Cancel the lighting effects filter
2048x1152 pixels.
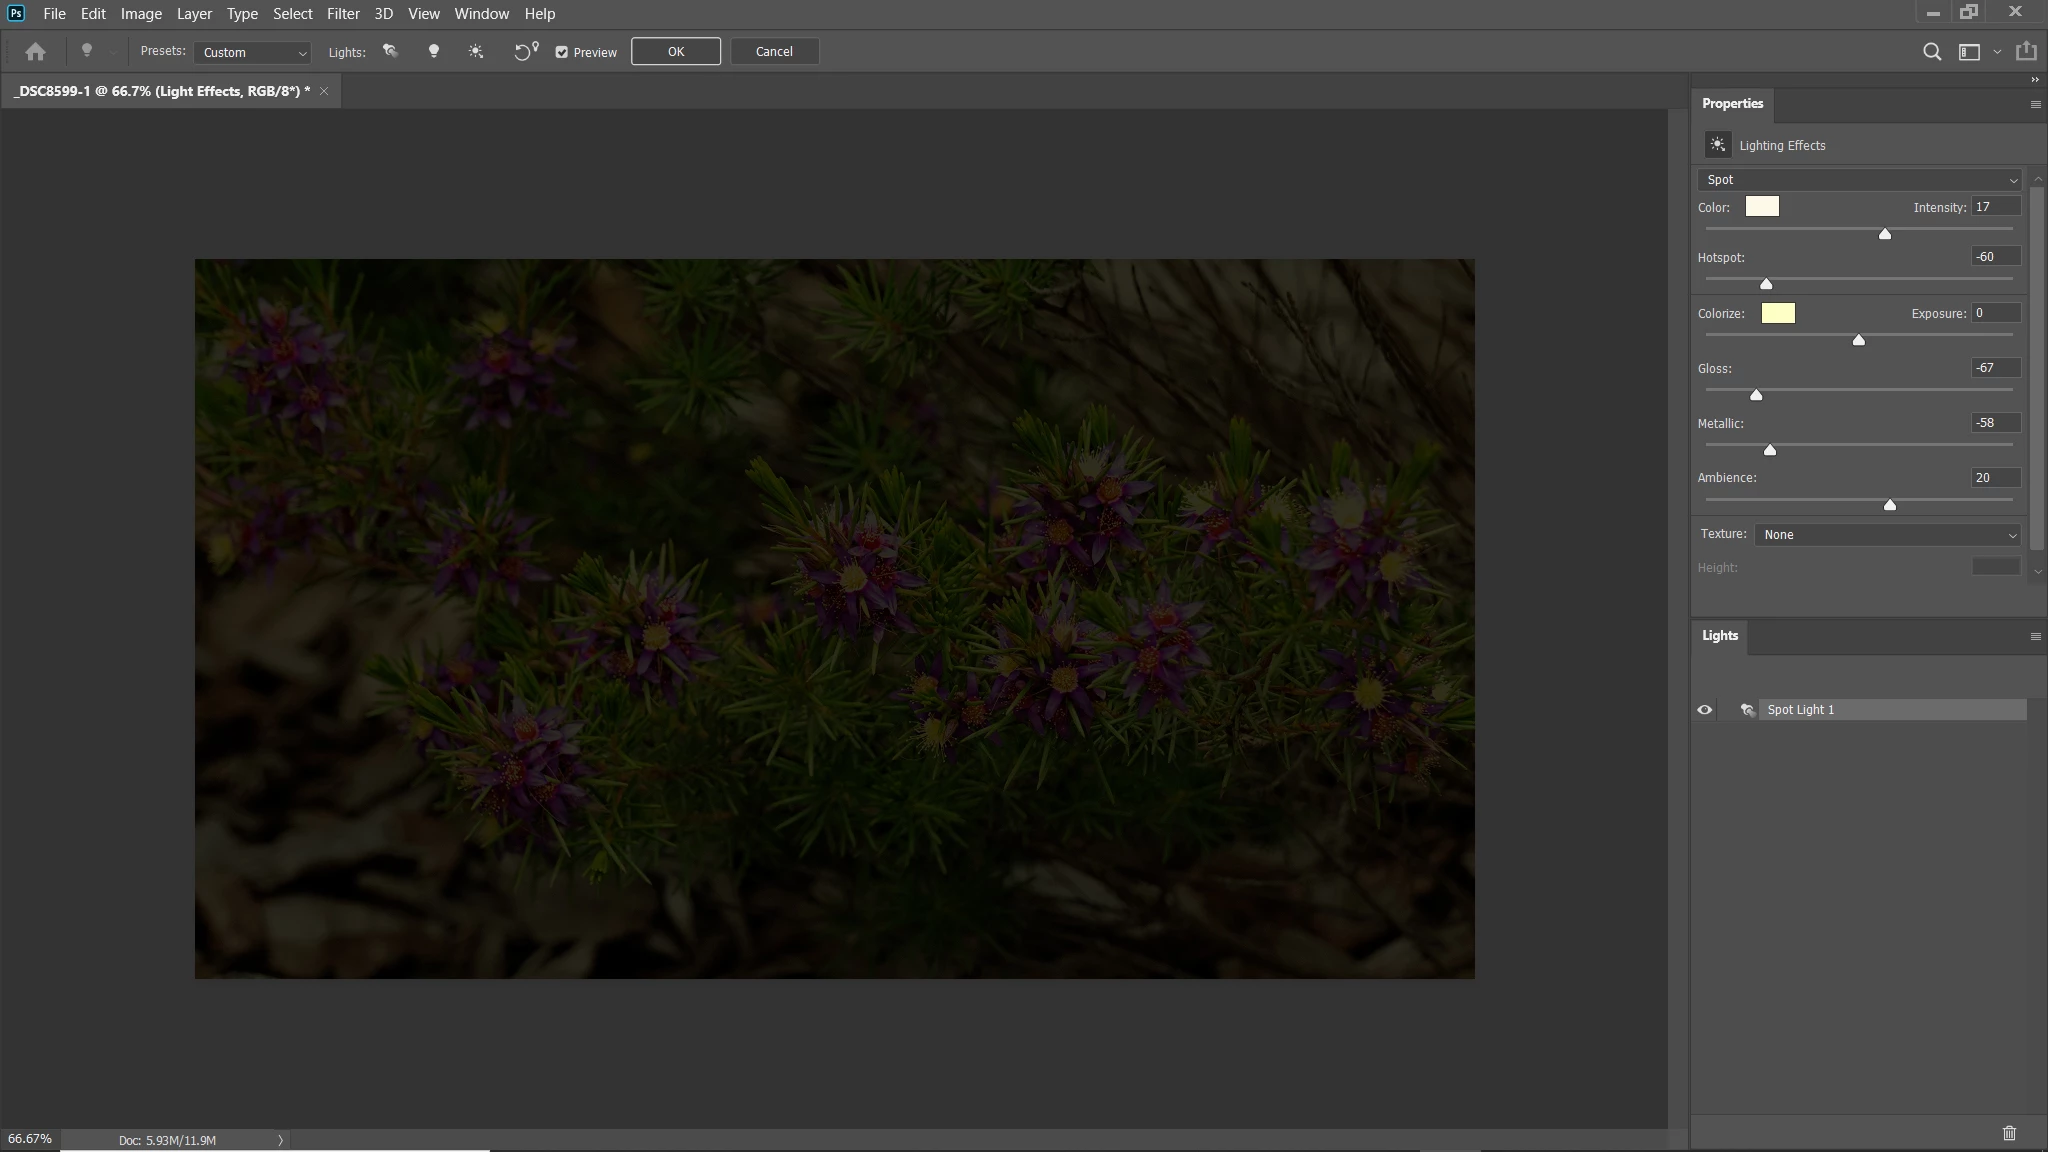(774, 52)
